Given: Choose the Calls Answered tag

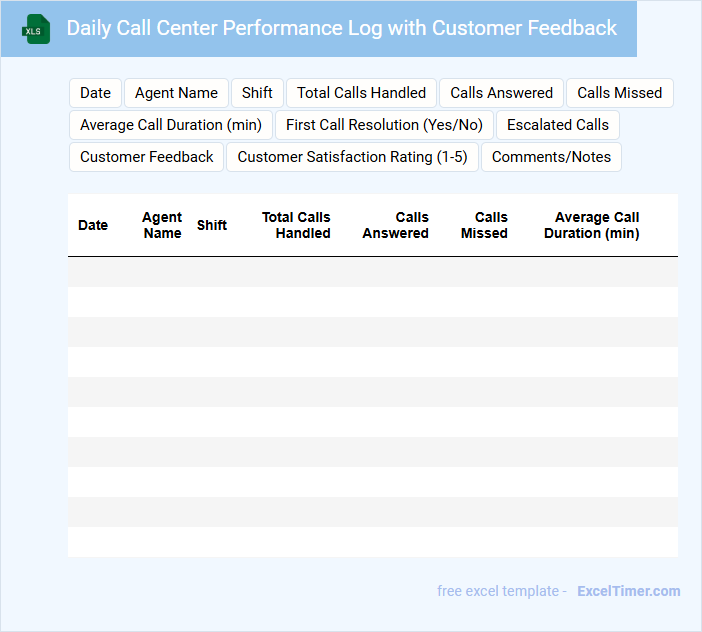Looking at the screenshot, I should [x=501, y=93].
